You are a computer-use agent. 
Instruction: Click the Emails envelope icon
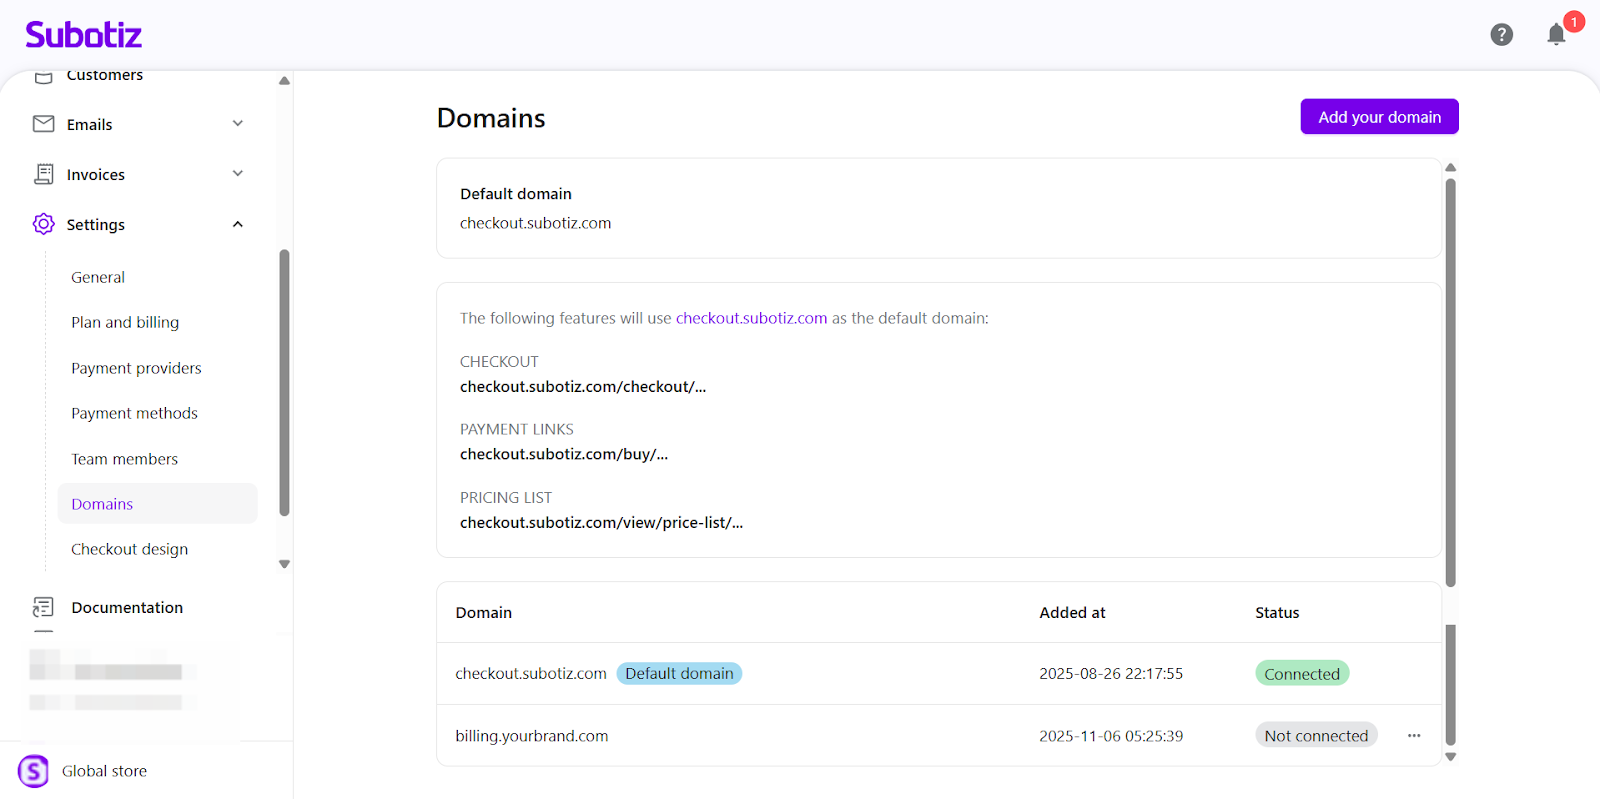(x=43, y=124)
